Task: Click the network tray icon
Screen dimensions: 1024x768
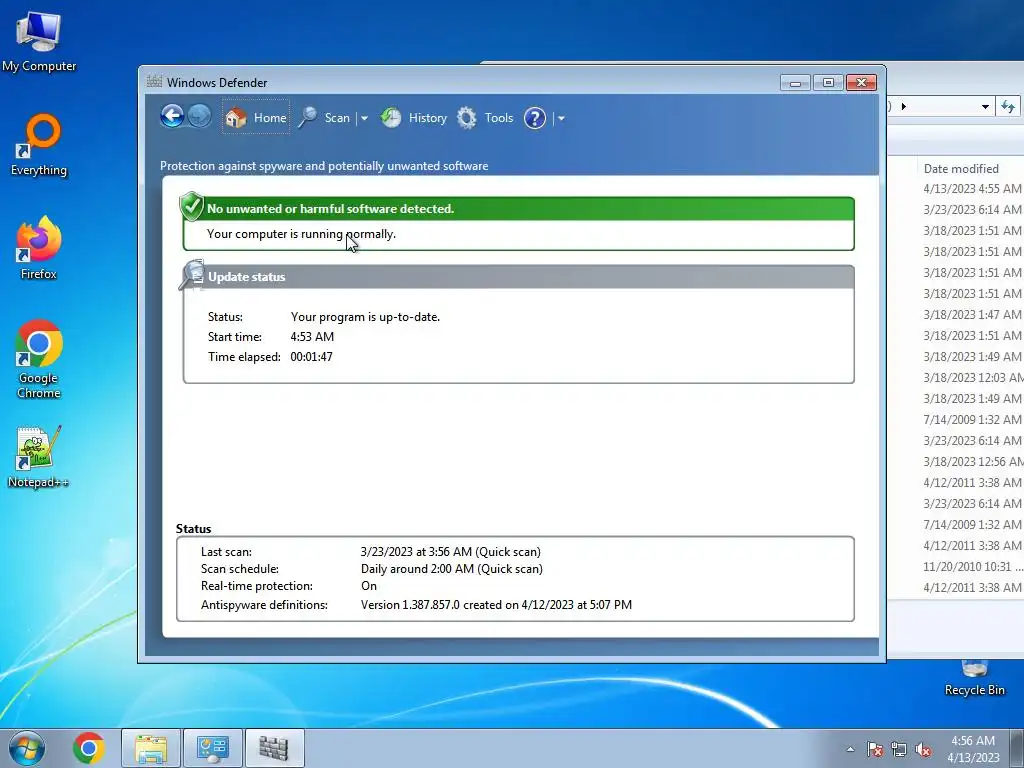Action: [899, 749]
